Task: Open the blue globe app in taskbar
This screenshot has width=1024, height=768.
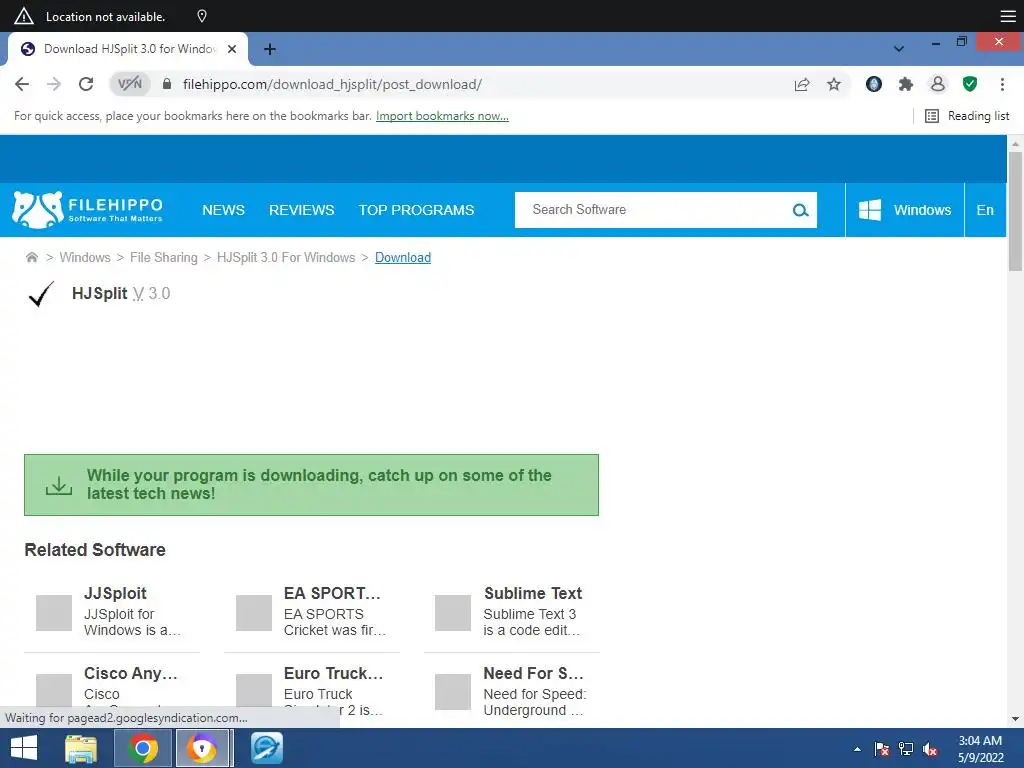Action: [x=267, y=748]
